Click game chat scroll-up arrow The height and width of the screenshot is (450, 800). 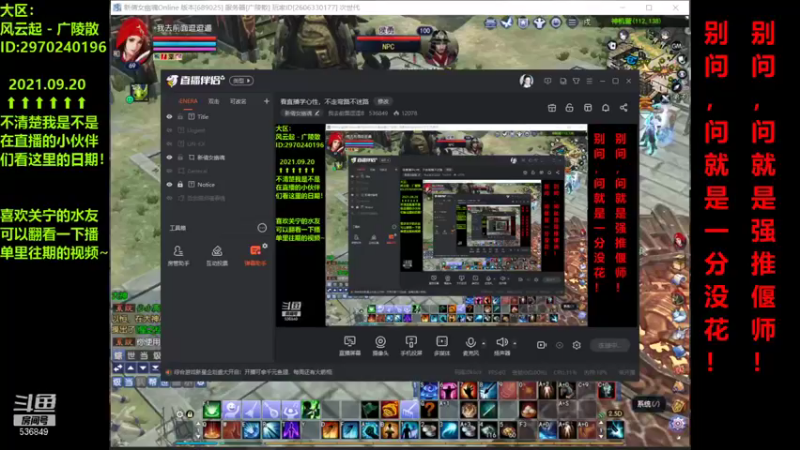(x=131, y=368)
